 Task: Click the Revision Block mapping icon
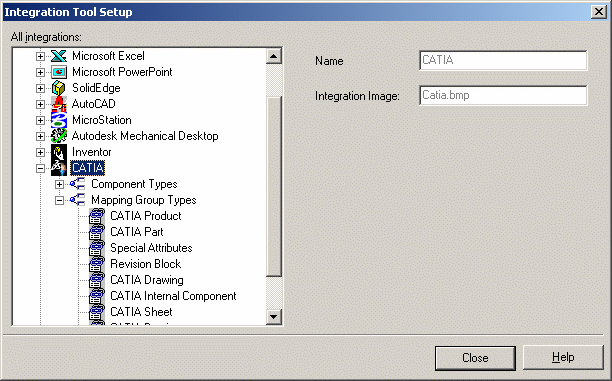[97, 264]
